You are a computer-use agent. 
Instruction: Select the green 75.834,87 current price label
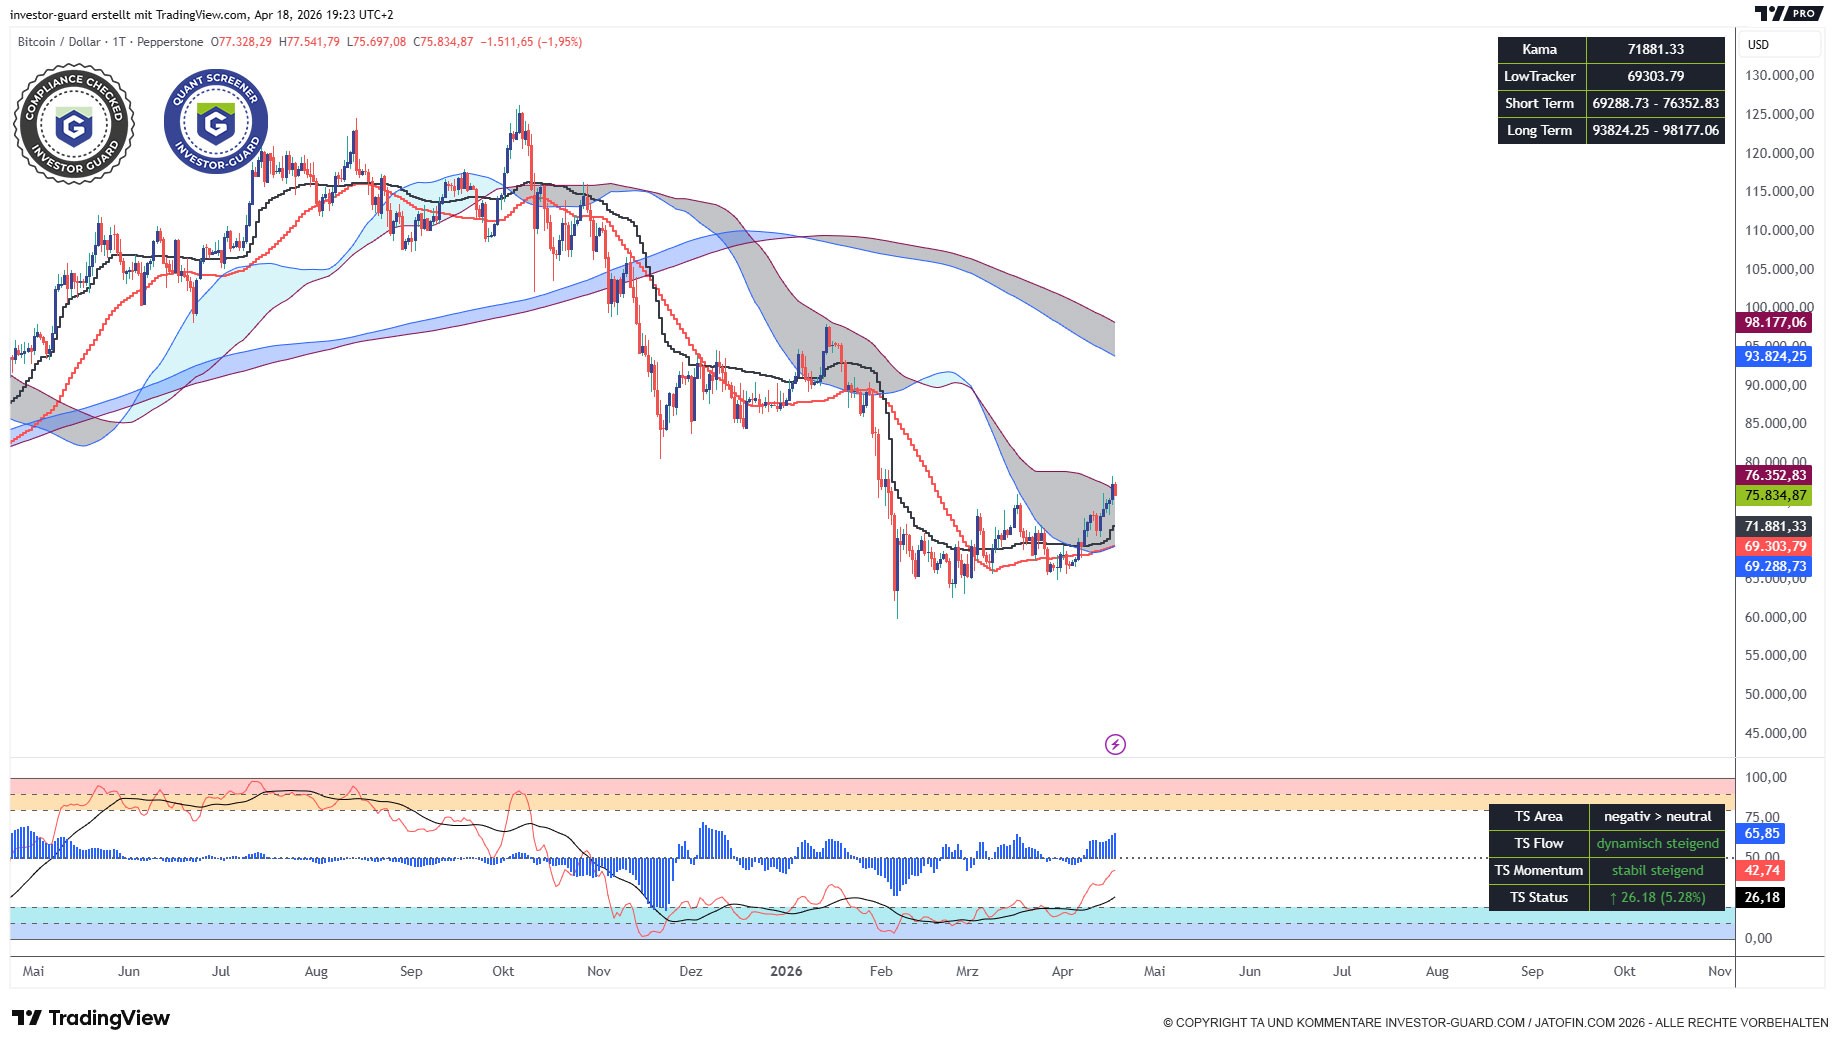click(x=1775, y=495)
